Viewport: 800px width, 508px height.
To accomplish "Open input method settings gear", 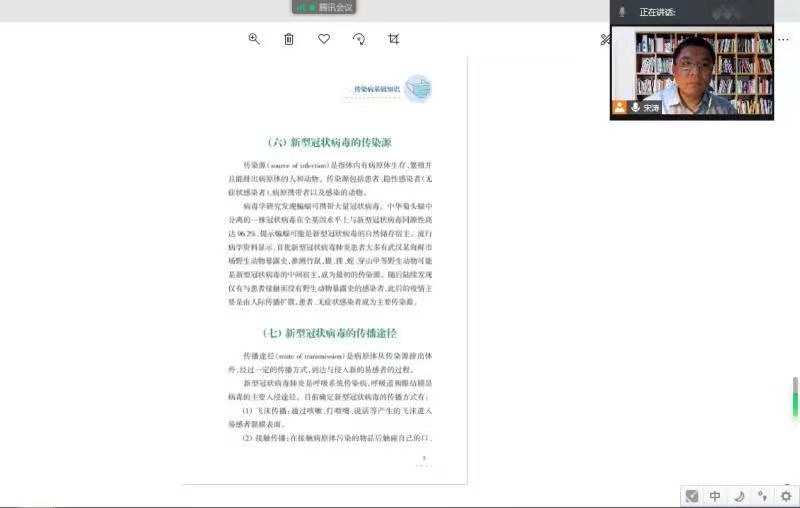I will [x=786, y=496].
